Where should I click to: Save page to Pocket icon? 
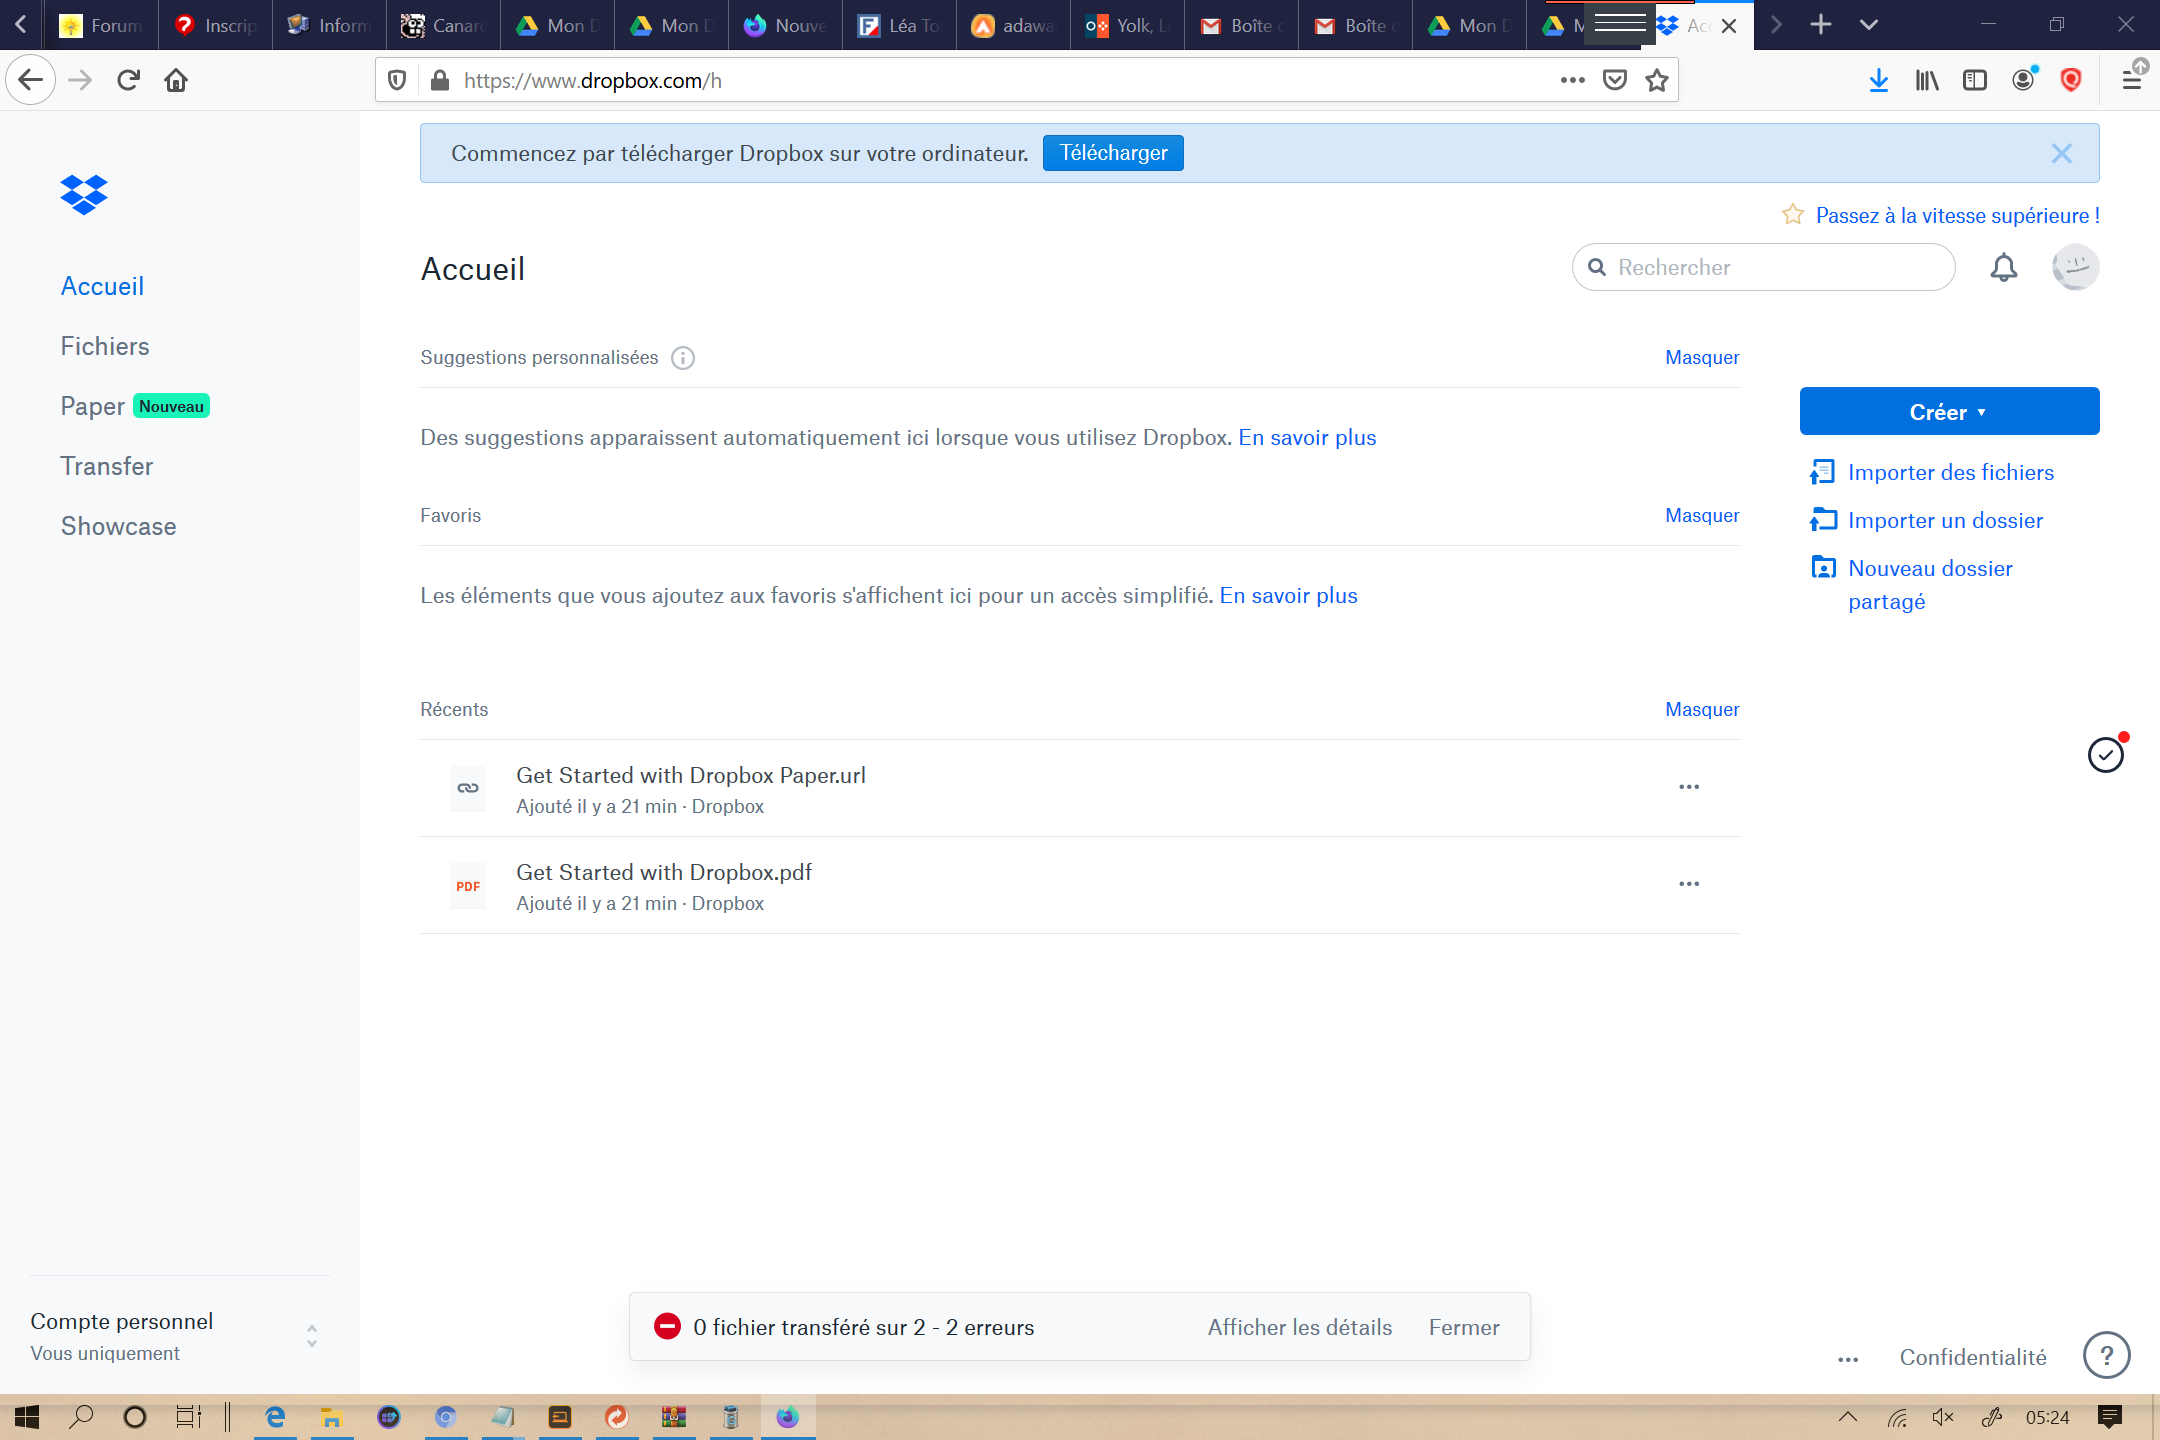1615,80
